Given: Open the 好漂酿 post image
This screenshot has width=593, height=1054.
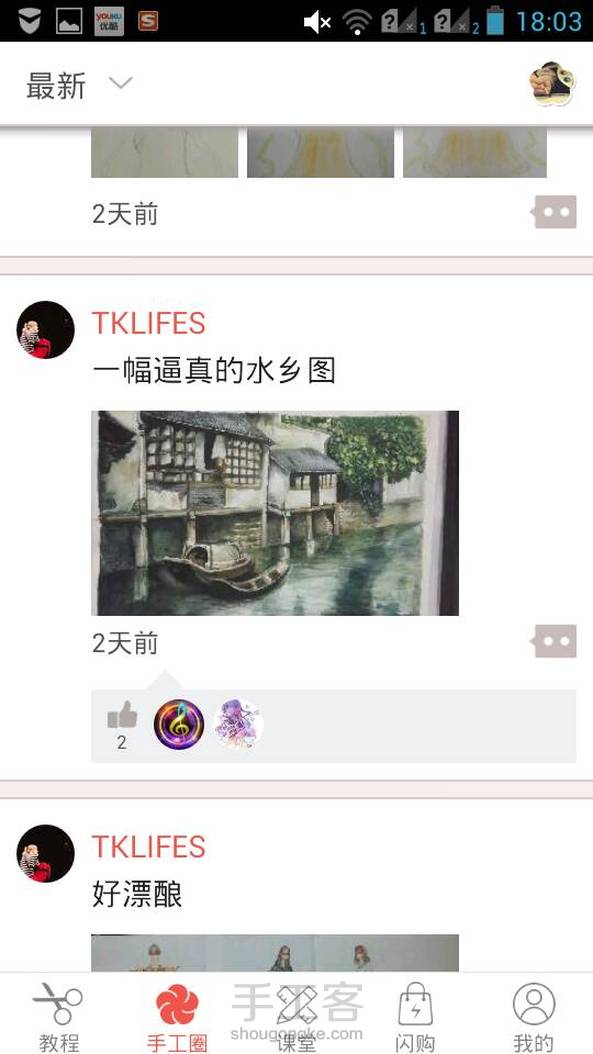Looking at the screenshot, I should tap(275, 953).
